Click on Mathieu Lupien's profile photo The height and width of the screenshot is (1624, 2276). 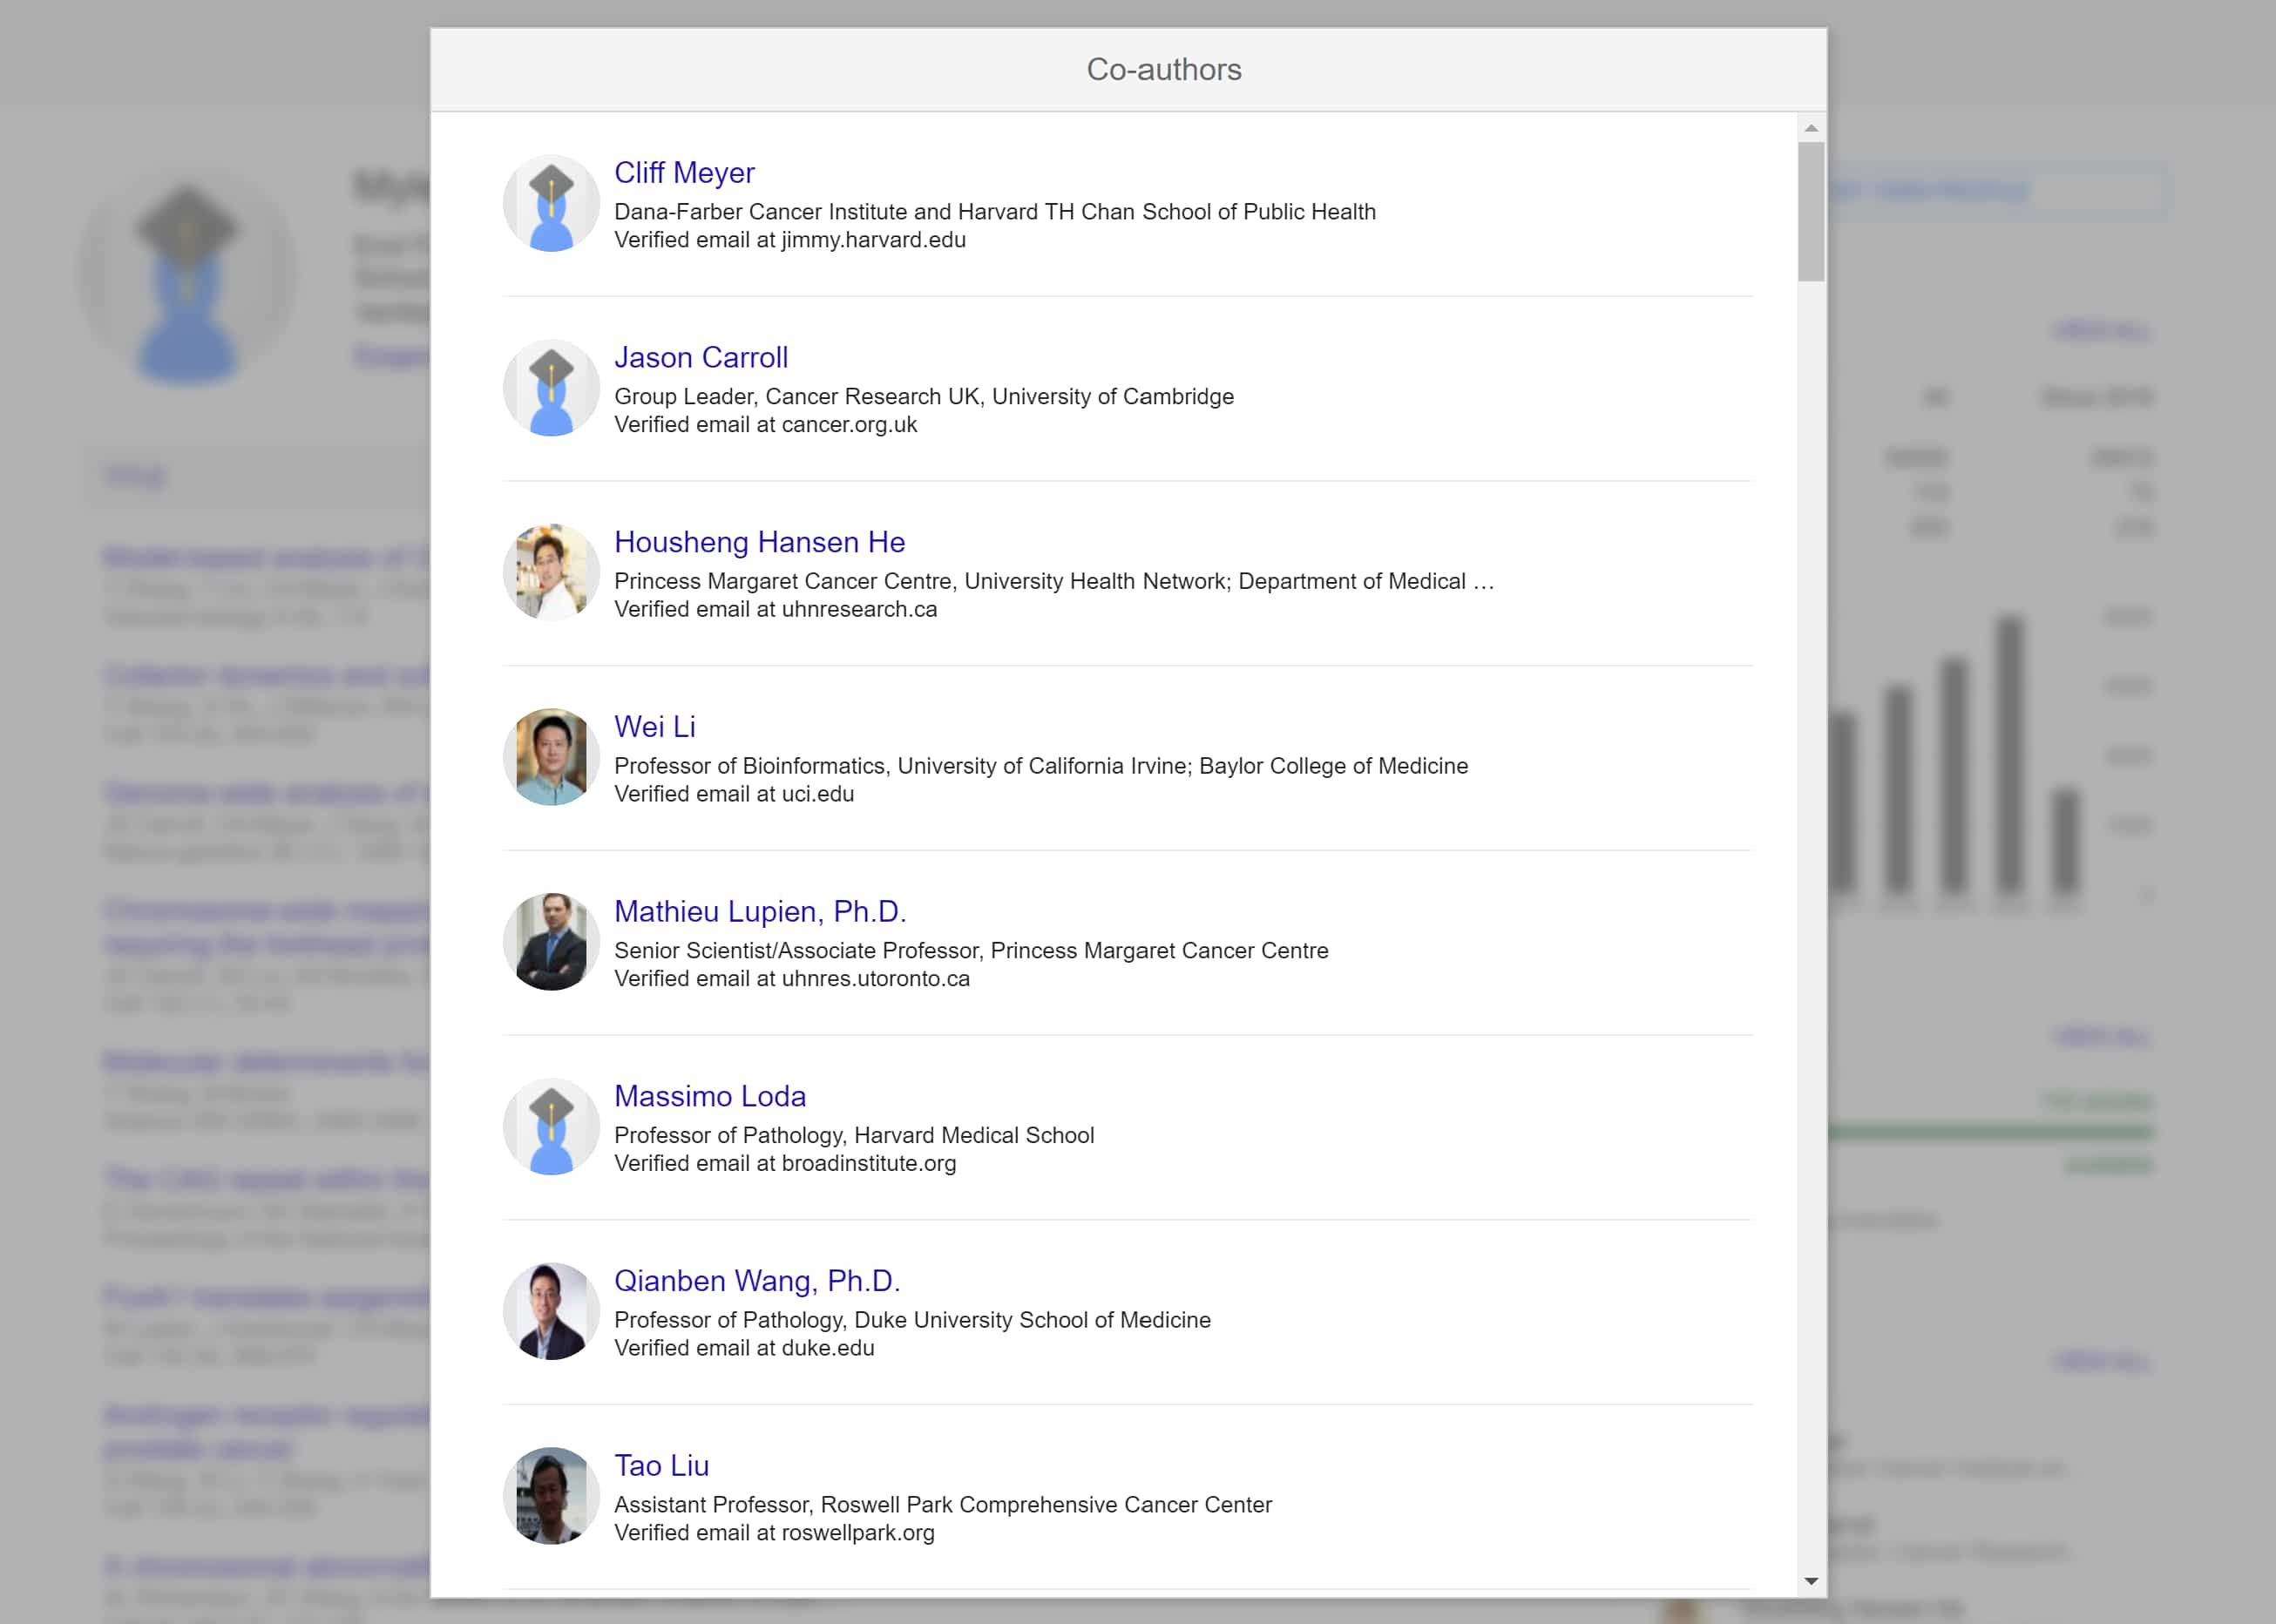(x=550, y=942)
